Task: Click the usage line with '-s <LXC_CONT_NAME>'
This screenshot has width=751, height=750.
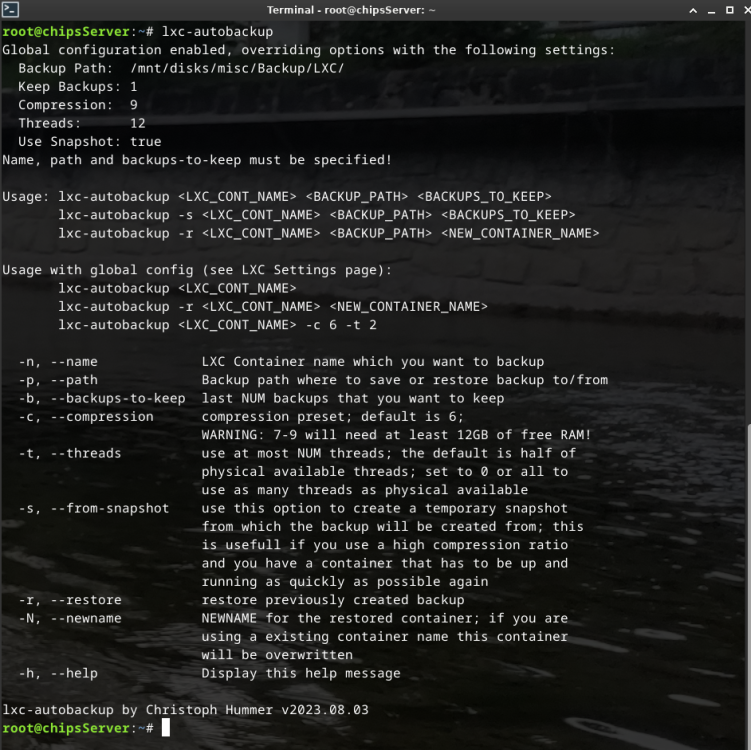Action: [317, 215]
